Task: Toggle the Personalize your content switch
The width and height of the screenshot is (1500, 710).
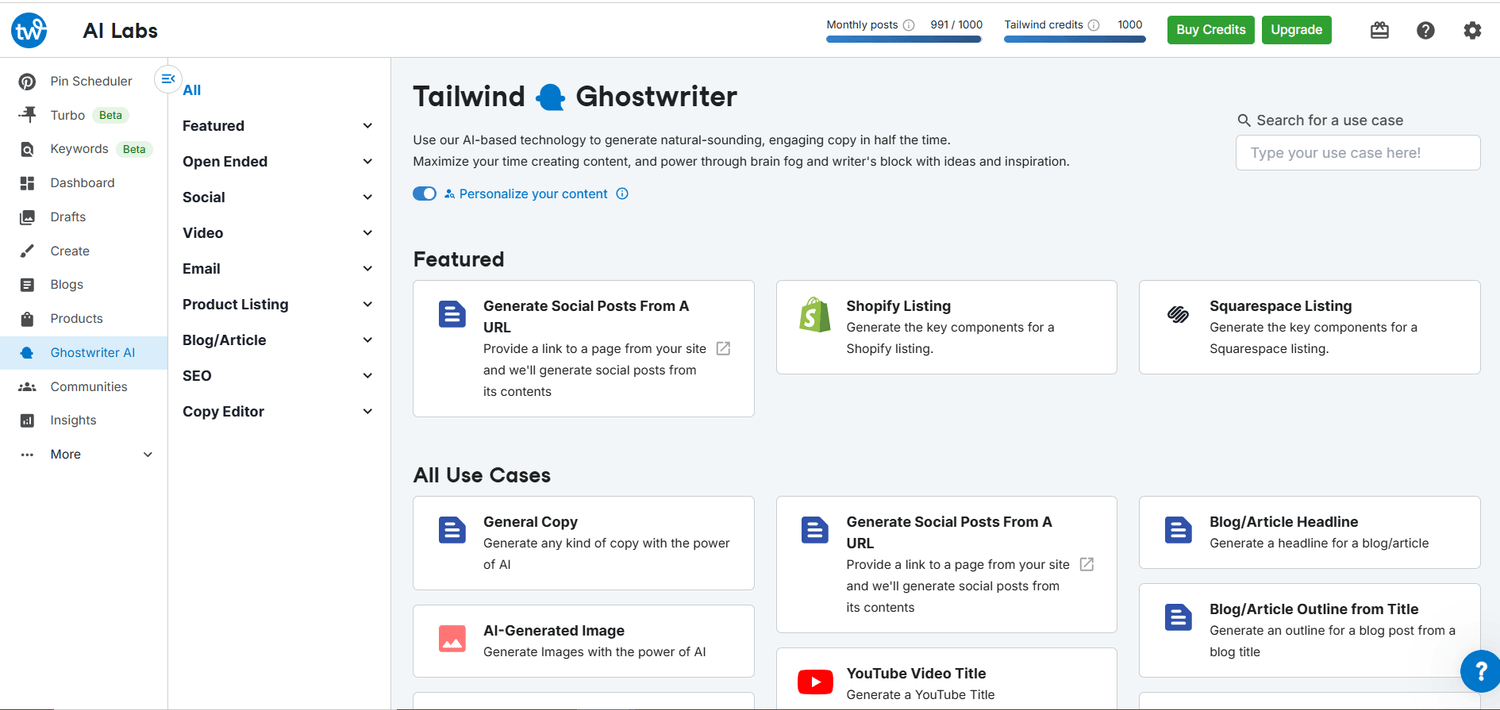Action: (x=425, y=194)
